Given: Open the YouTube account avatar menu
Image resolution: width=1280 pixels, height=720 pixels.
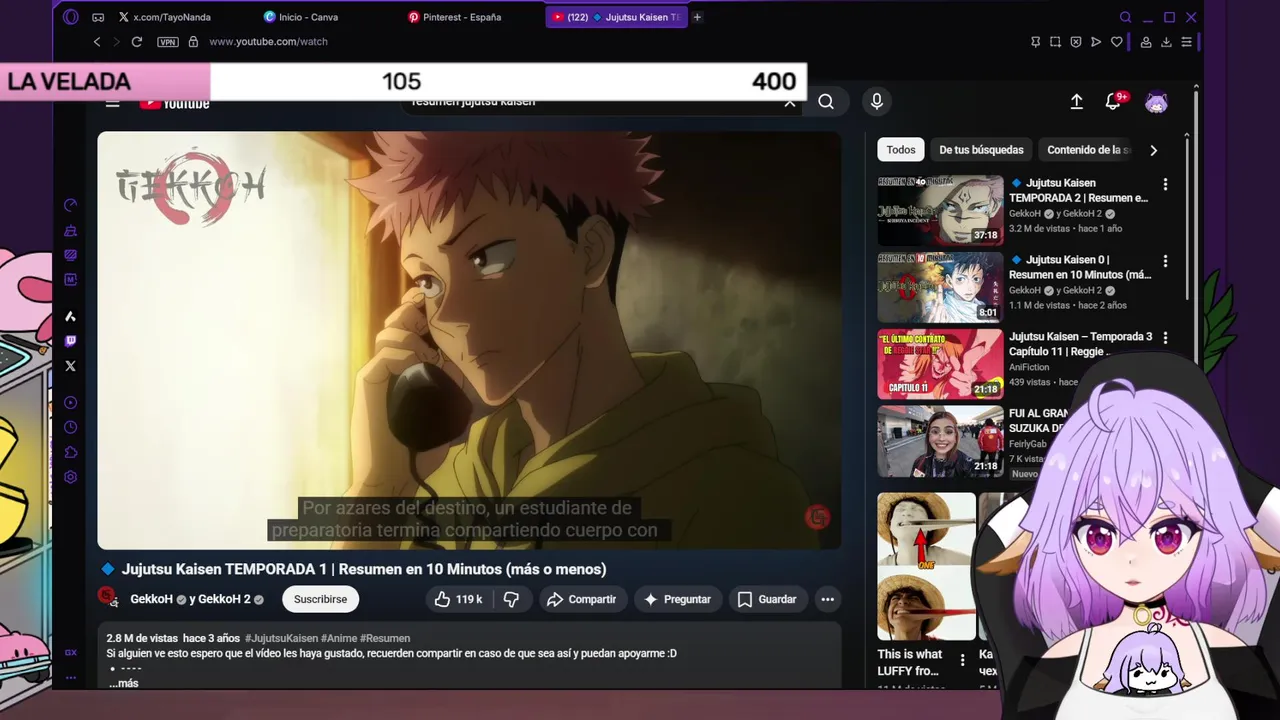Looking at the screenshot, I should [x=1156, y=102].
